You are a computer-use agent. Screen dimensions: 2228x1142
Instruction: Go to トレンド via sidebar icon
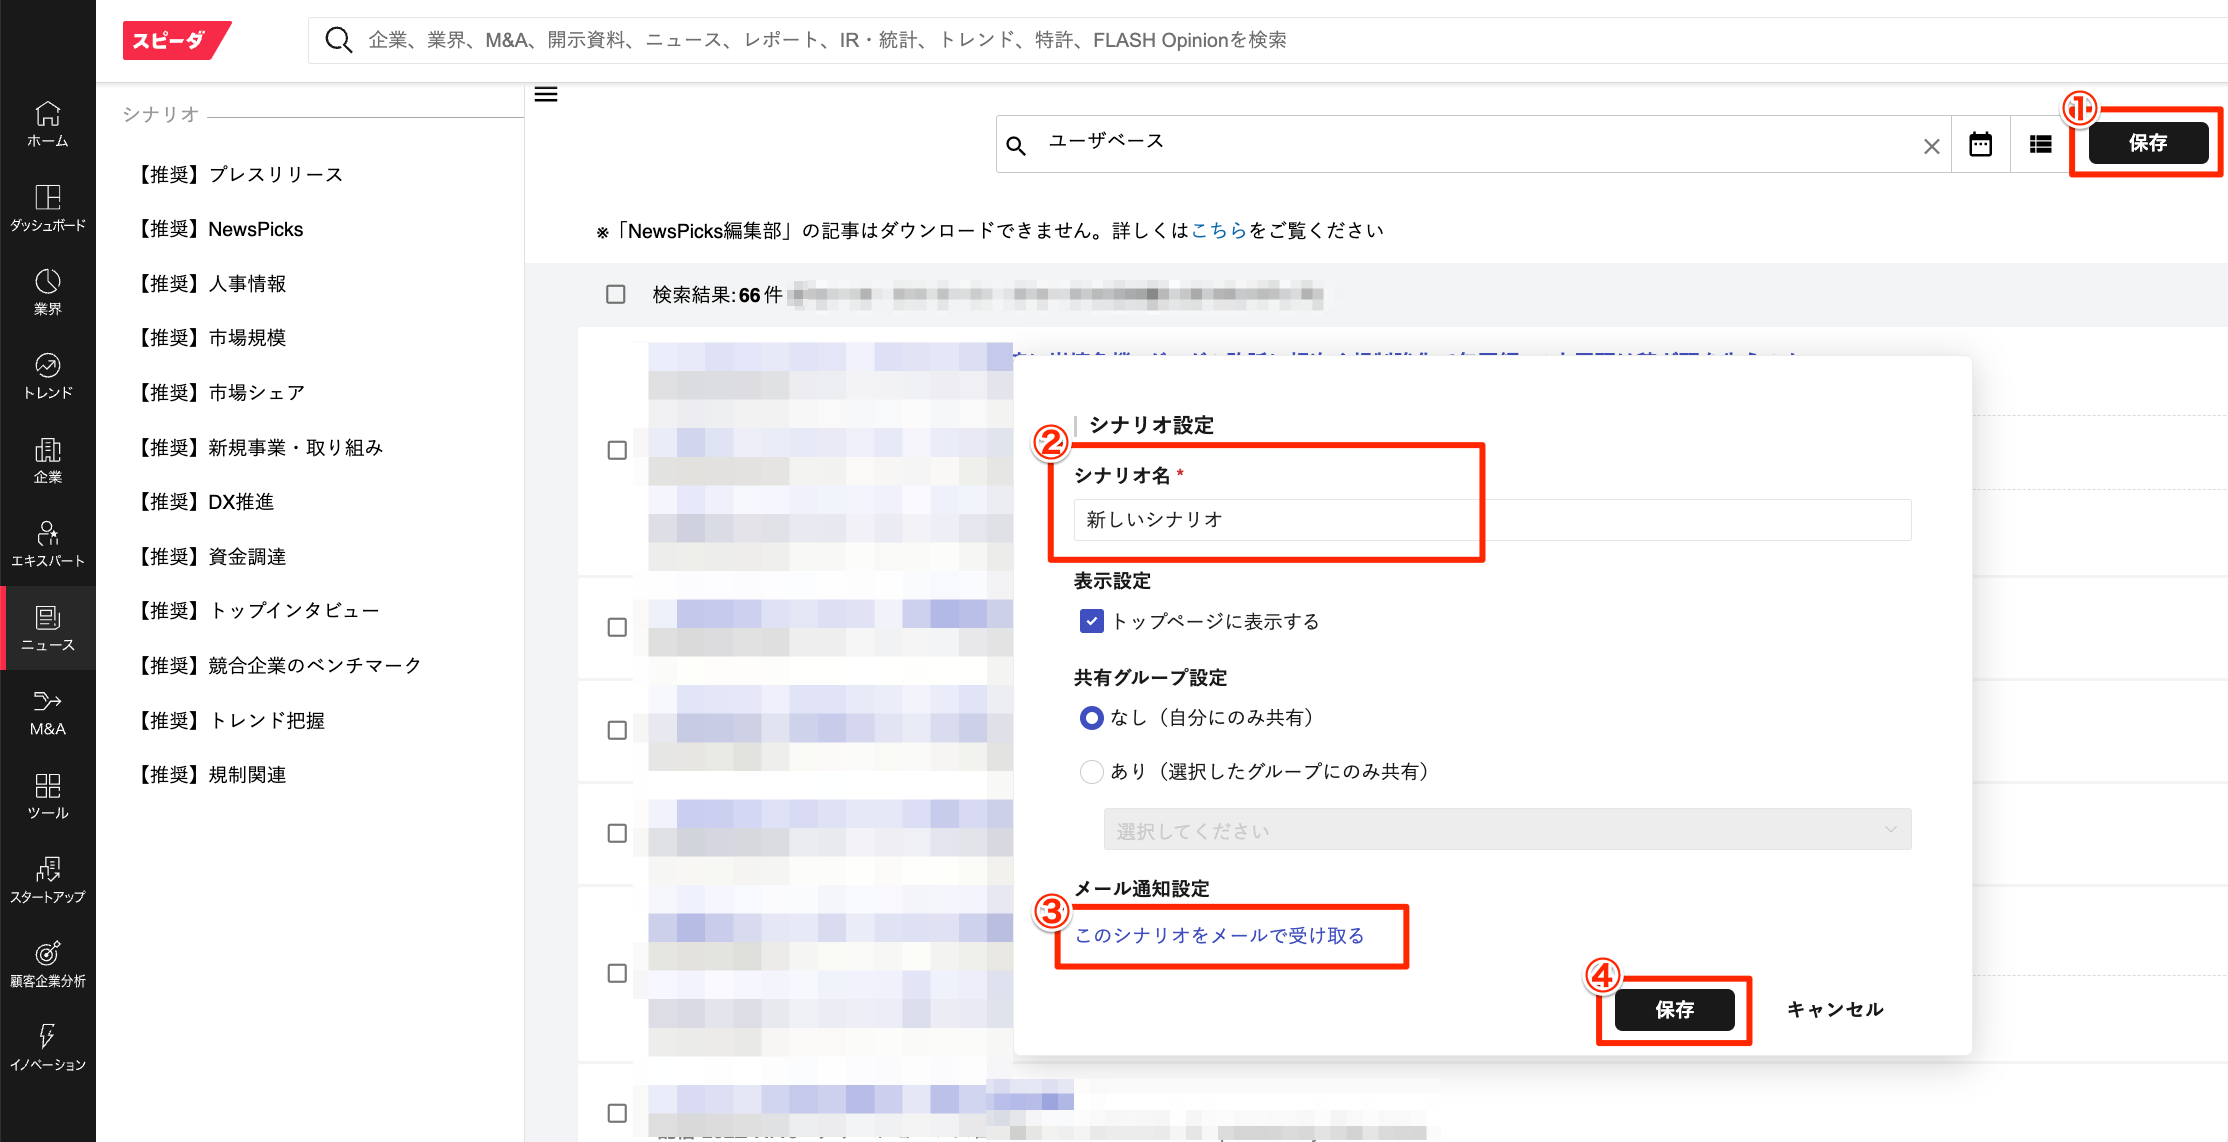[x=47, y=376]
